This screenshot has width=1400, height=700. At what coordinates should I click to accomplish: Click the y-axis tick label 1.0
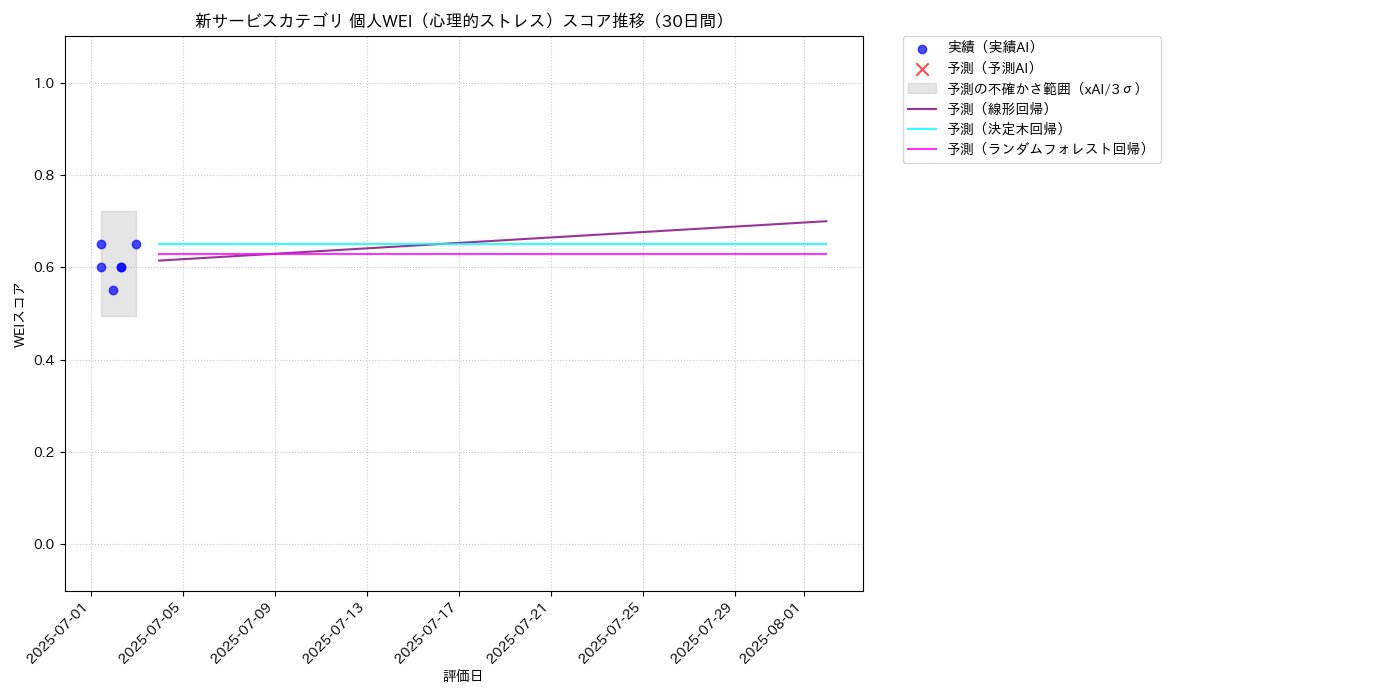click(43, 83)
